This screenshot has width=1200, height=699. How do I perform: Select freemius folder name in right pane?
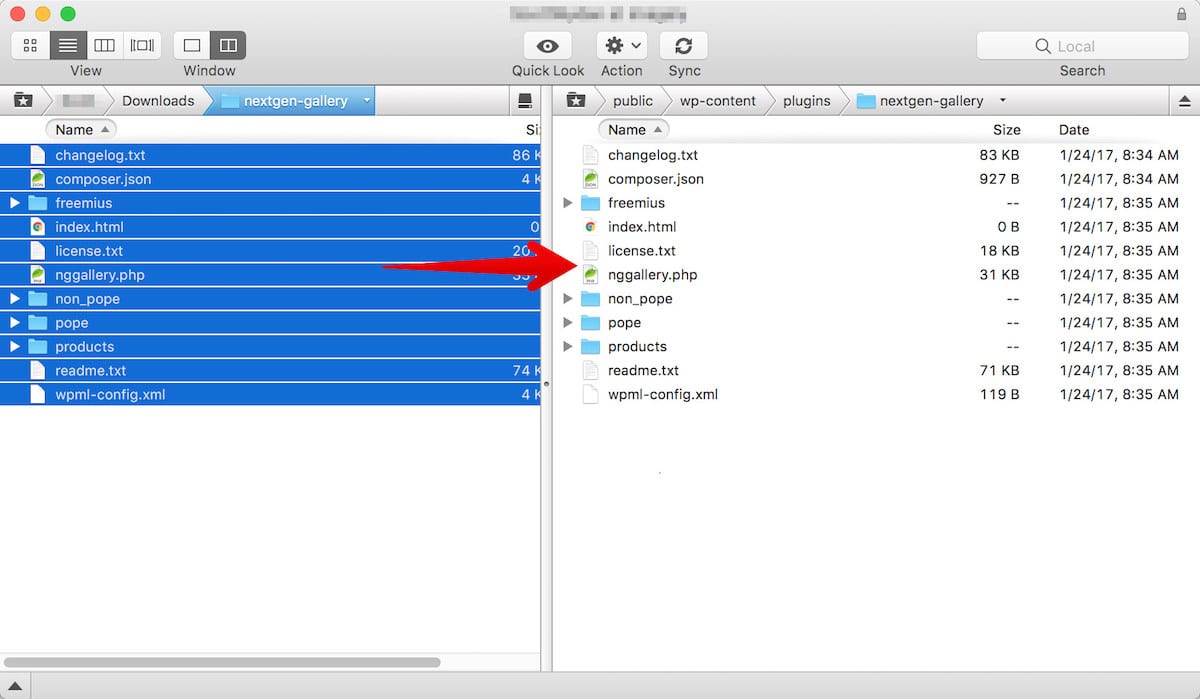(636, 203)
